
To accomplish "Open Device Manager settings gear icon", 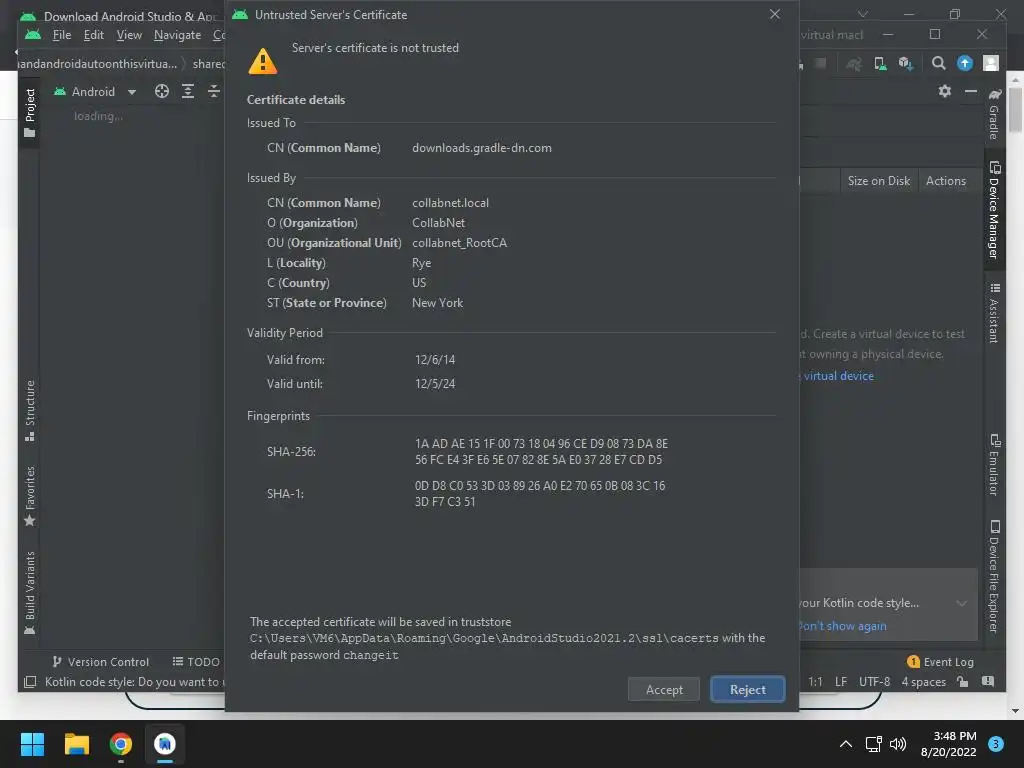I will click(944, 91).
